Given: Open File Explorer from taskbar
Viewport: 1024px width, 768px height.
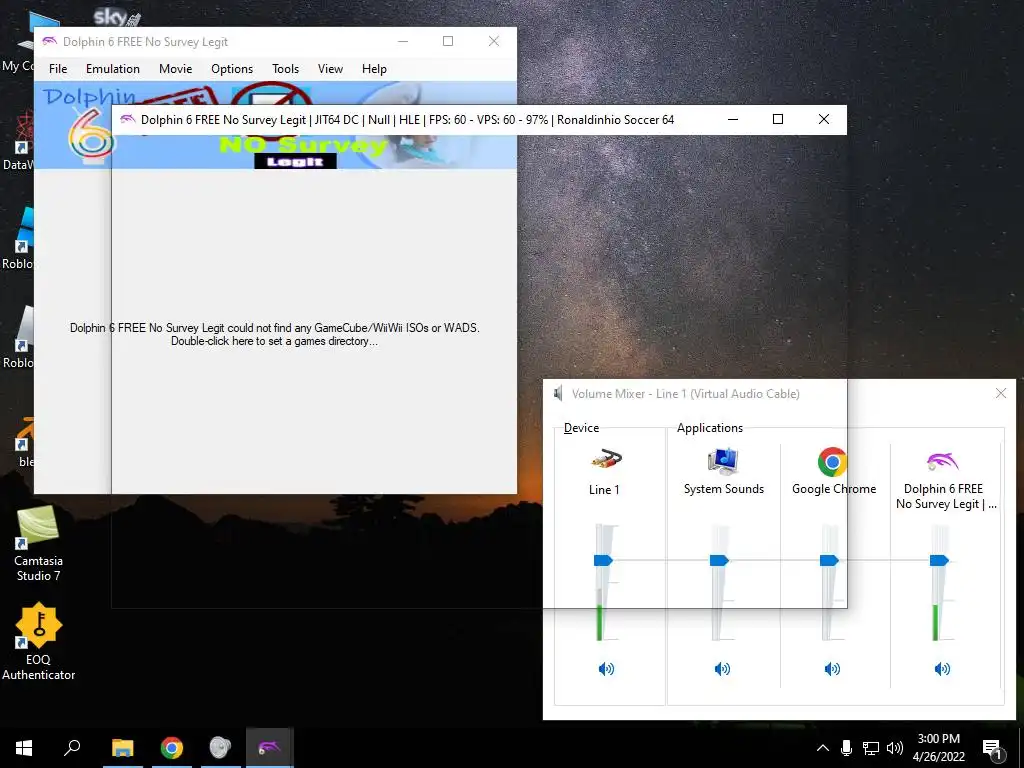Looking at the screenshot, I should tap(122, 748).
